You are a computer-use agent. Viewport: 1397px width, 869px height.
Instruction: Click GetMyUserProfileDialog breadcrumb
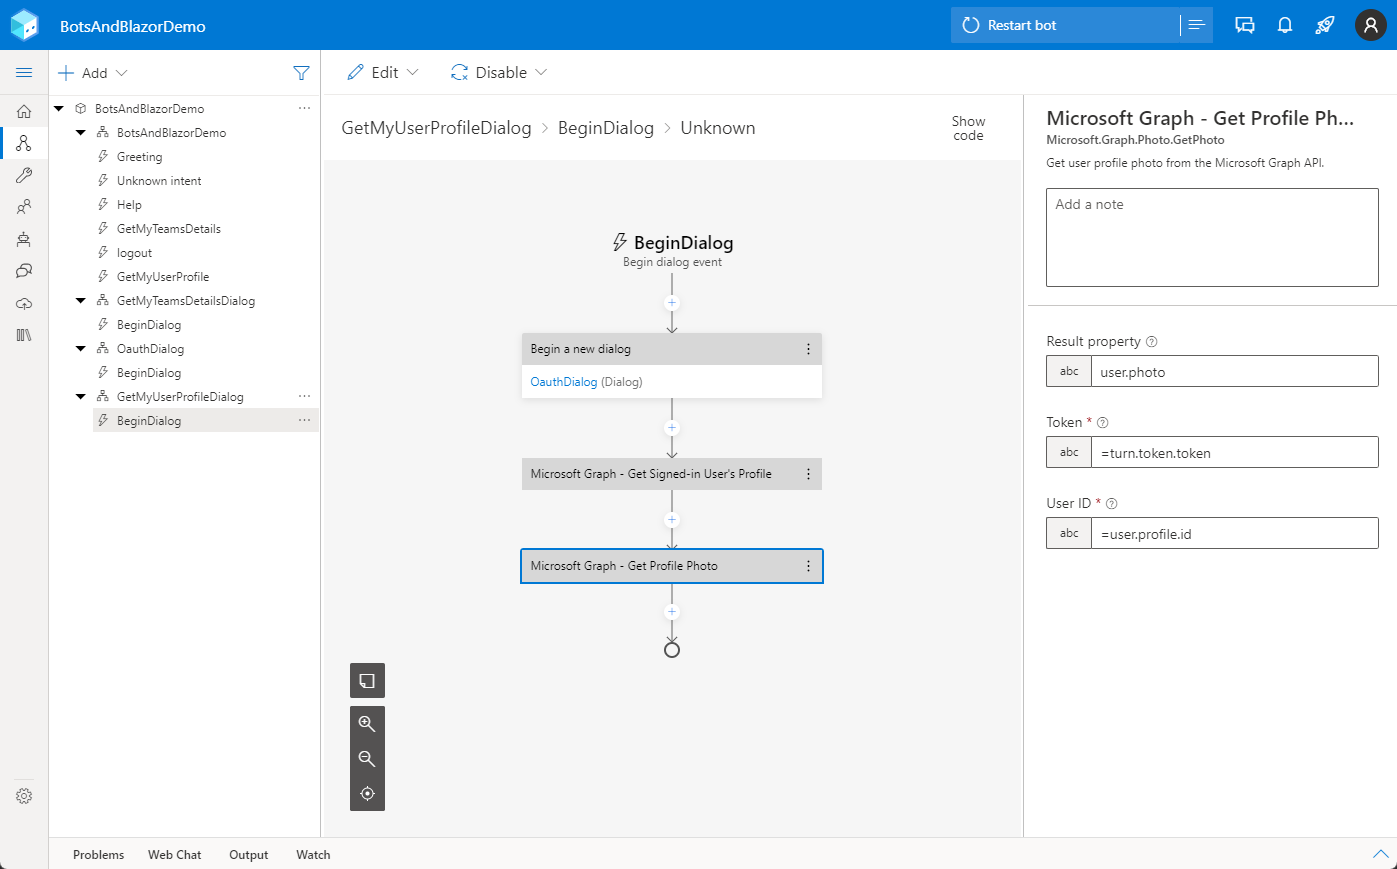click(x=436, y=128)
